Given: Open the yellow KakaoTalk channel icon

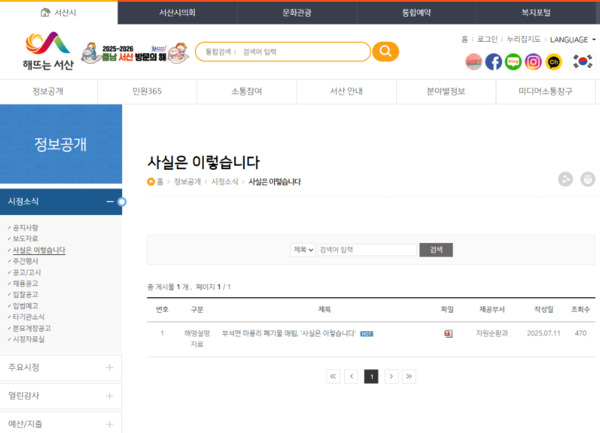Looking at the screenshot, I should click(553, 62).
